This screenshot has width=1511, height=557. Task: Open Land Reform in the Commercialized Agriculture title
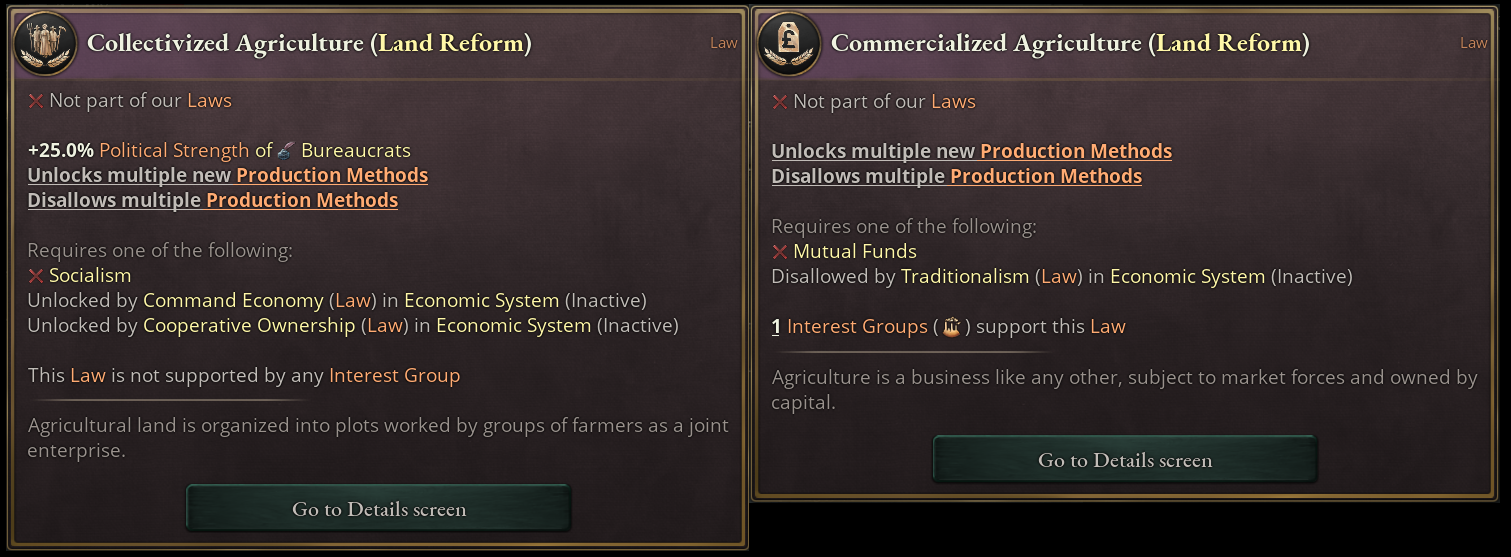(x=1229, y=43)
